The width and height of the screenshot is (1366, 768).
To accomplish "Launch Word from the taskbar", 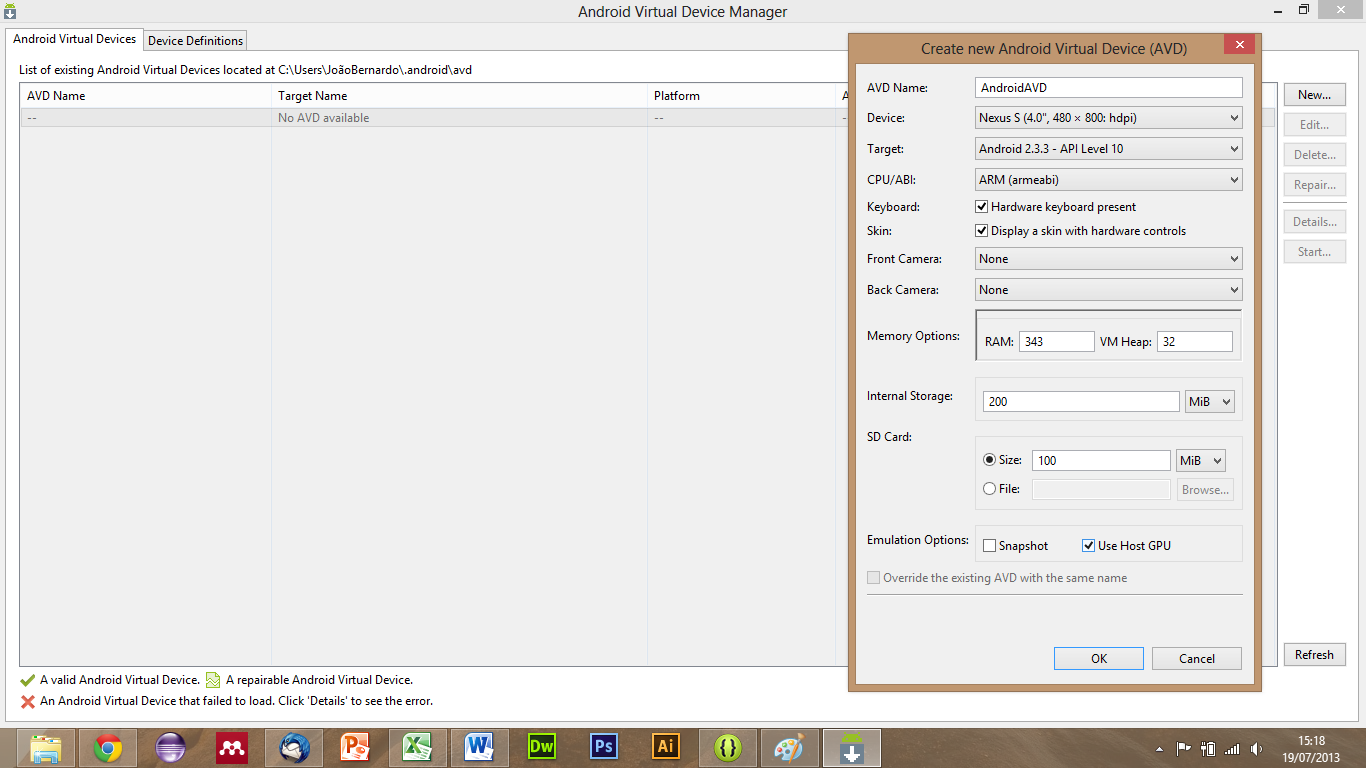I will tap(479, 747).
